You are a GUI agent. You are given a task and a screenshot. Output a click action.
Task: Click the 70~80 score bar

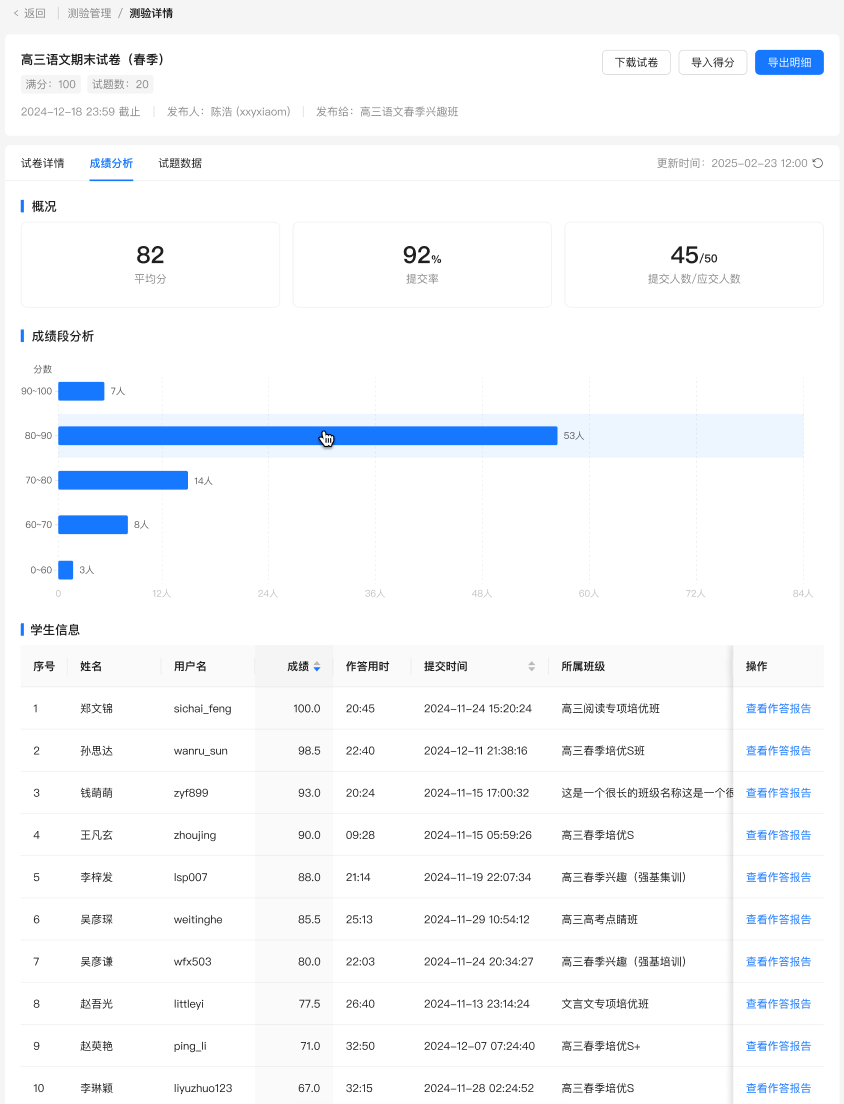[x=123, y=480]
